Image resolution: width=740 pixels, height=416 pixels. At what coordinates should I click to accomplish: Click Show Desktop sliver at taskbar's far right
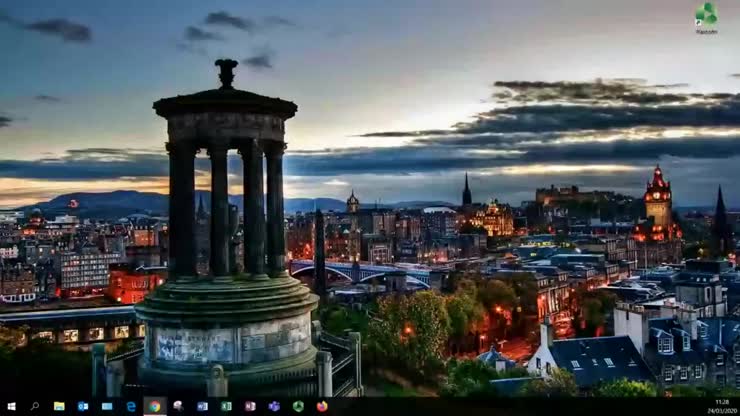coord(738,406)
